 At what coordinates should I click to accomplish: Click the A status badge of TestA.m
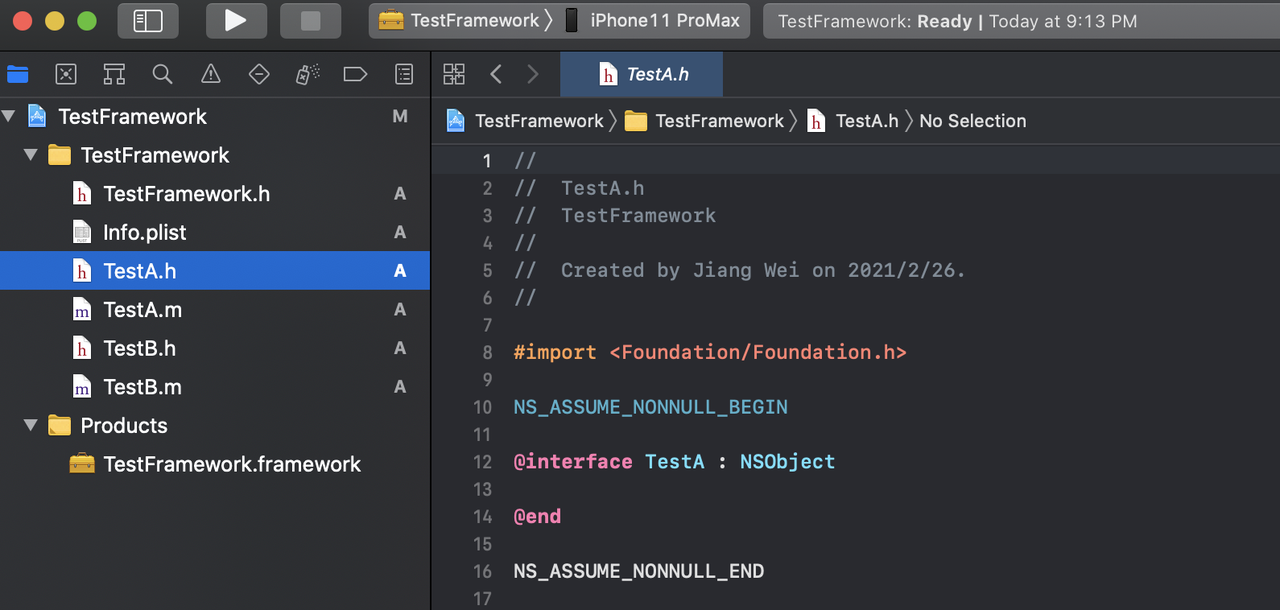pyautogui.click(x=400, y=310)
